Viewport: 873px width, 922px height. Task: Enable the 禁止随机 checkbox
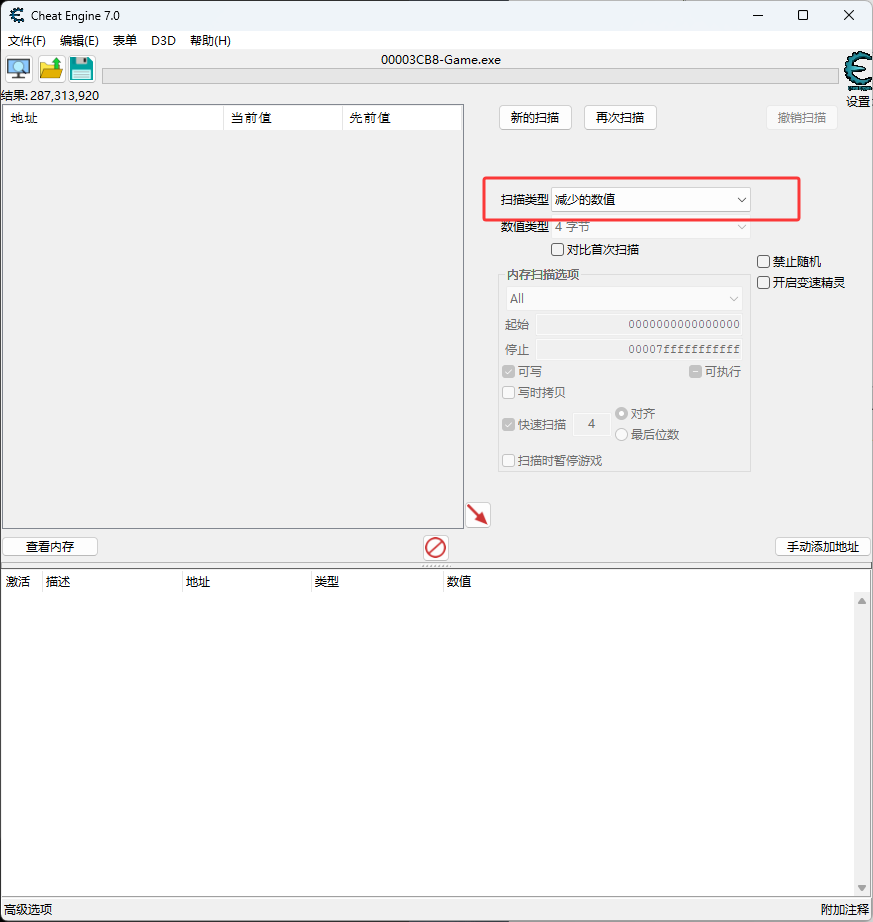click(764, 262)
